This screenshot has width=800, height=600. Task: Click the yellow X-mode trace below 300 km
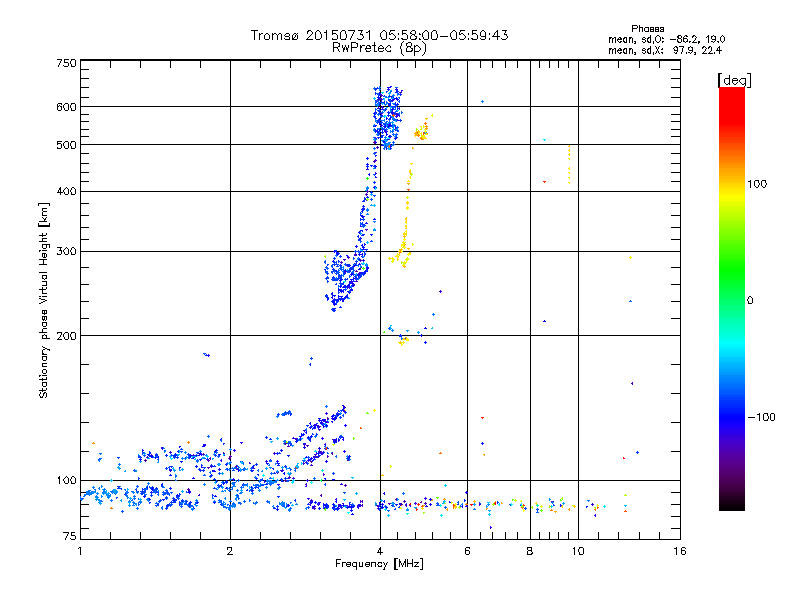401,257
